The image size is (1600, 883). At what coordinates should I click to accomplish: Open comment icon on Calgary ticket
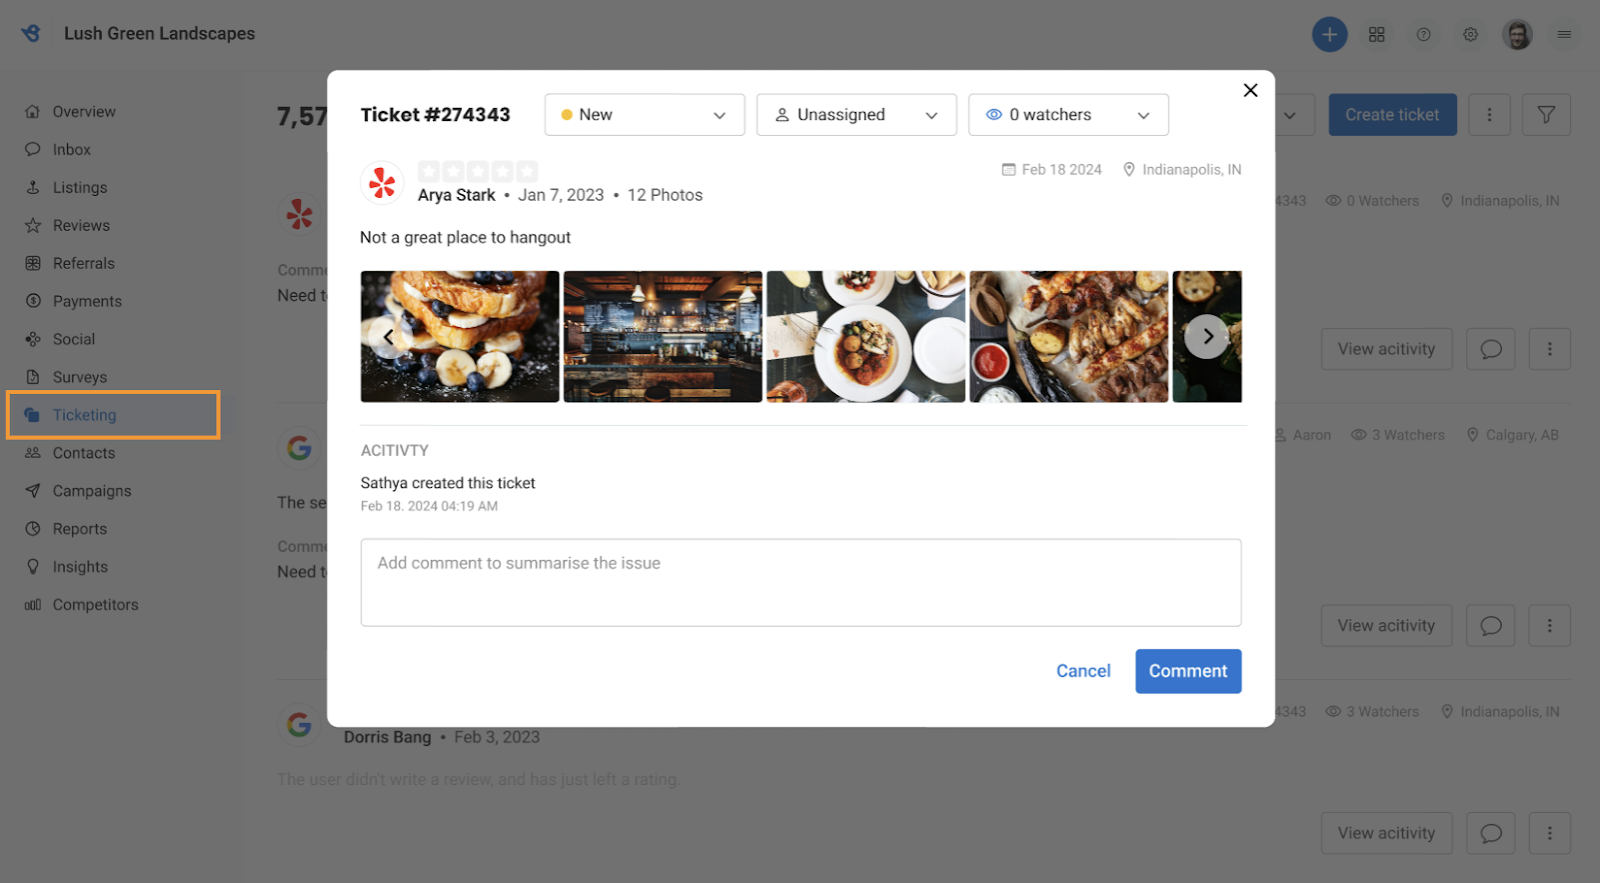(x=1491, y=626)
